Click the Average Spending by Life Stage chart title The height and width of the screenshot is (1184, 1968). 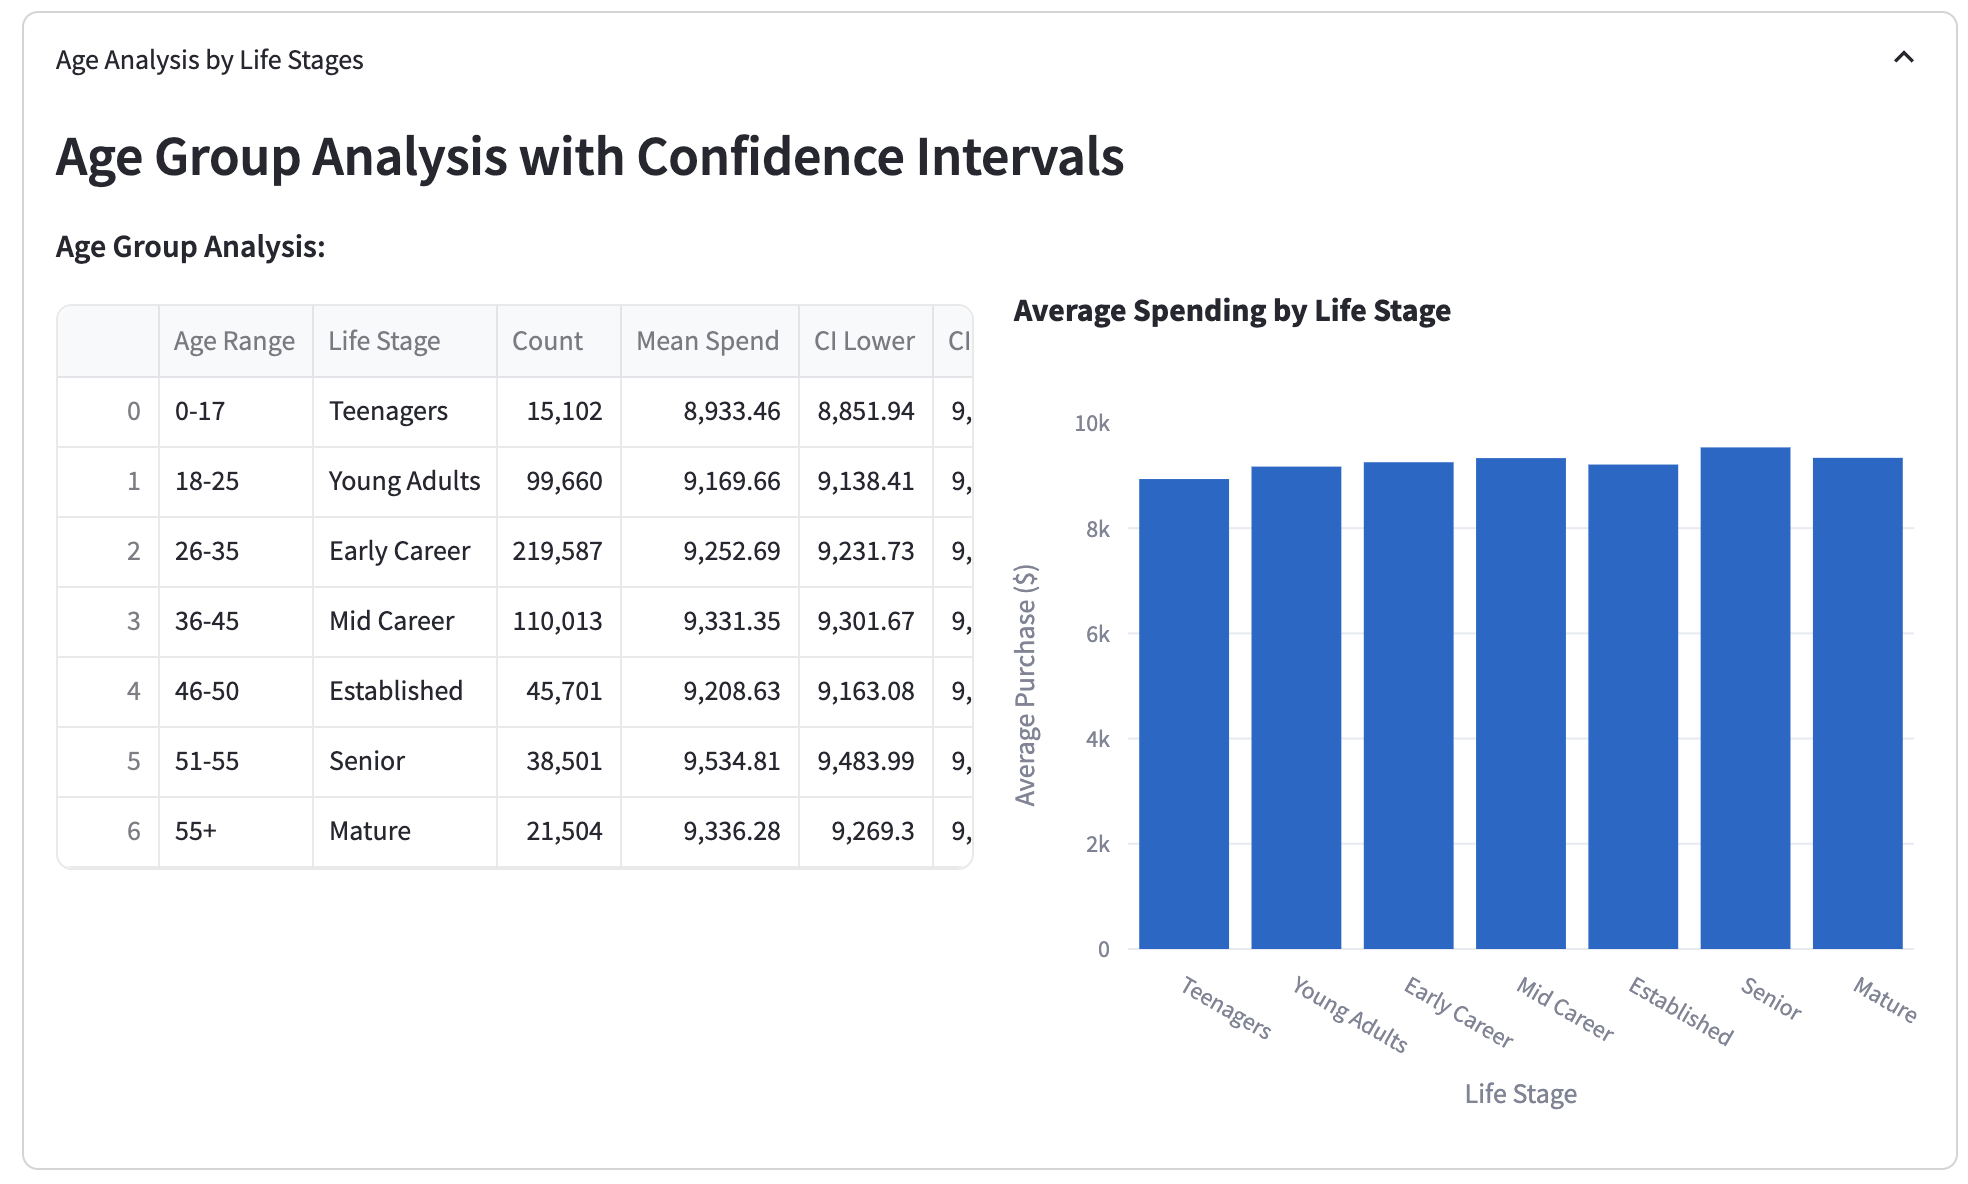click(1232, 311)
